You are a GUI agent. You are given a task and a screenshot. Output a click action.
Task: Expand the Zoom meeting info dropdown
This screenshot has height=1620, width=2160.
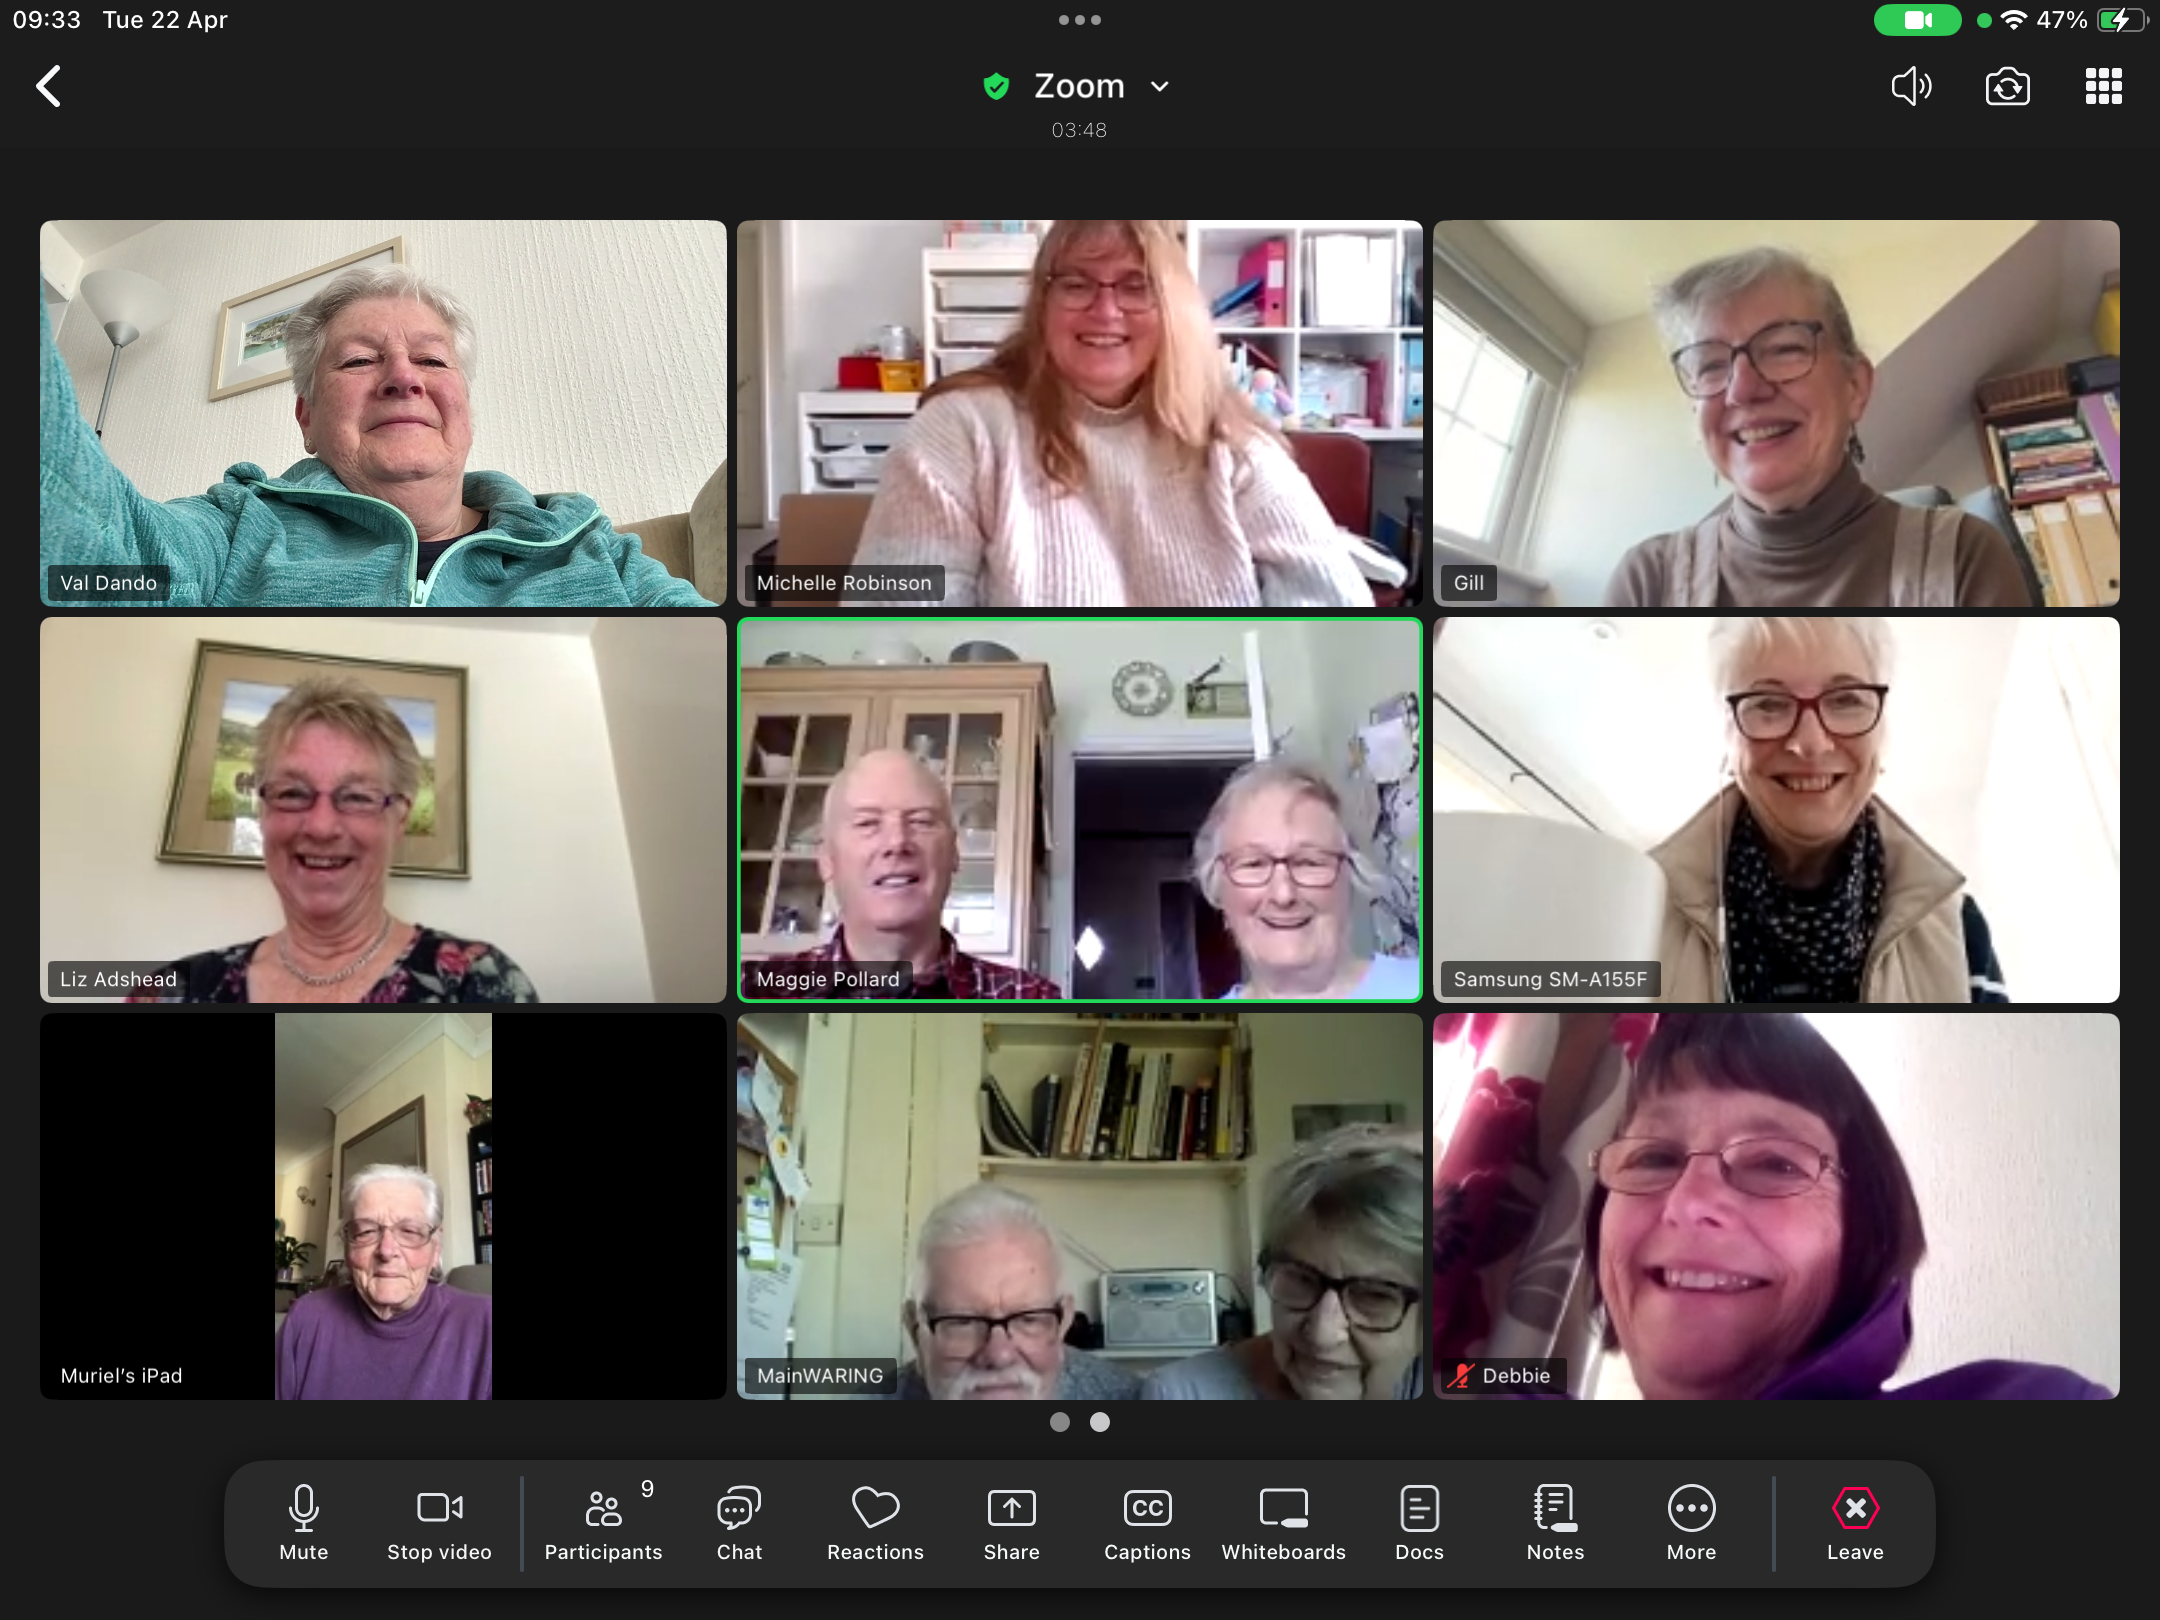pyautogui.click(x=1160, y=87)
